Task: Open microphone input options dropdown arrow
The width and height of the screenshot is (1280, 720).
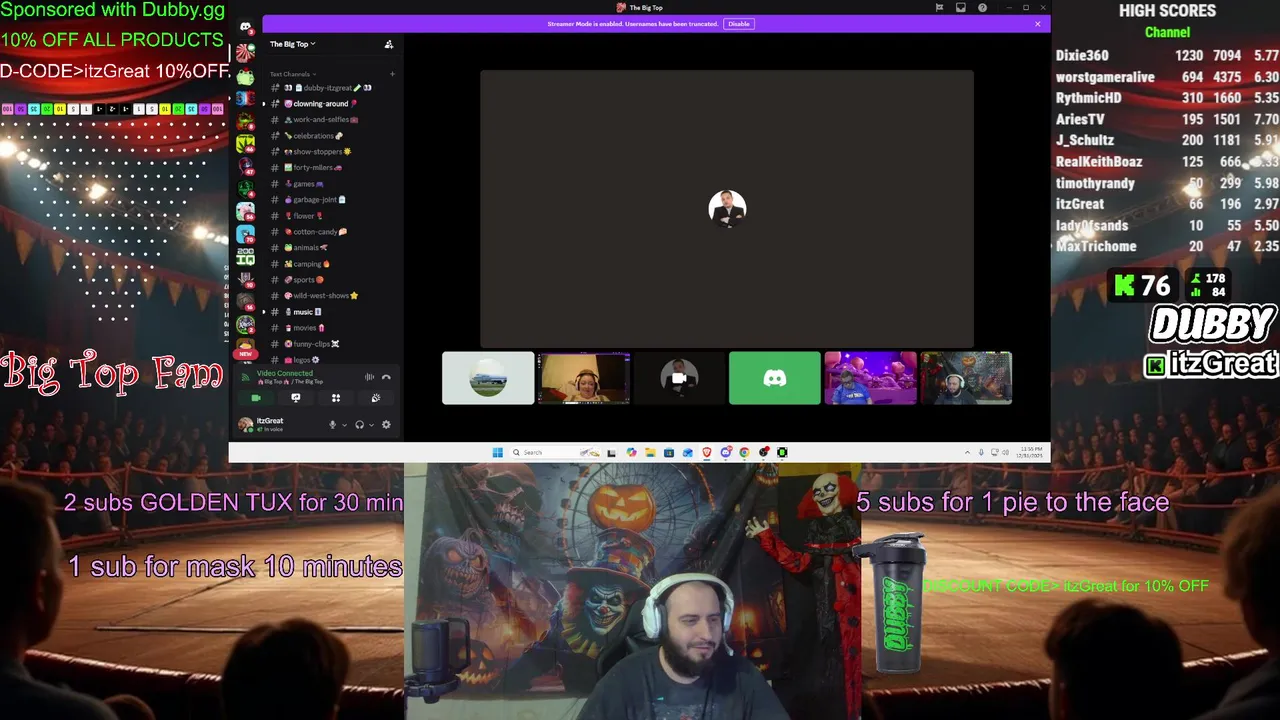Action: click(345, 425)
